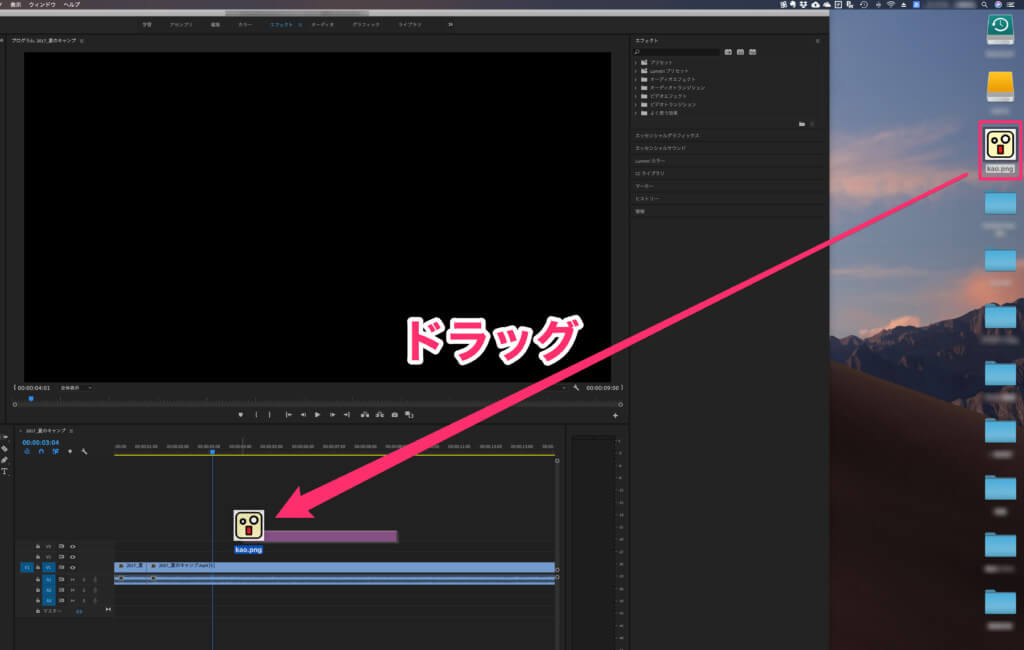Screen dimensions: 1024x650
Task: Open the Lumetri カラー panel
Action: (650, 160)
